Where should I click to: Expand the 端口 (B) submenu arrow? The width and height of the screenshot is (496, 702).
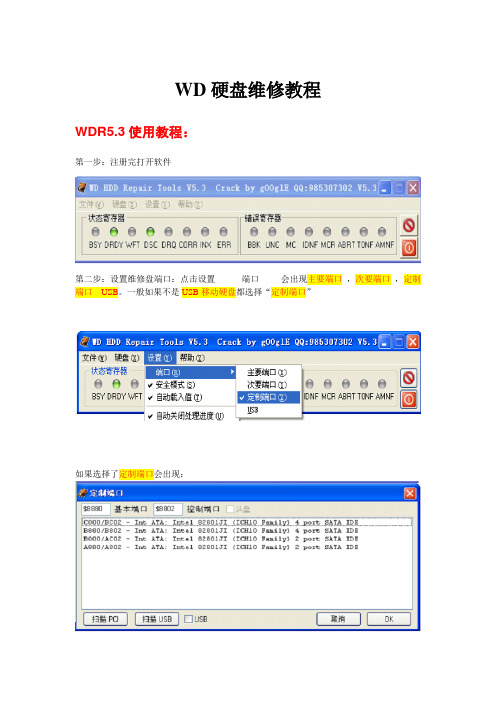(232, 372)
